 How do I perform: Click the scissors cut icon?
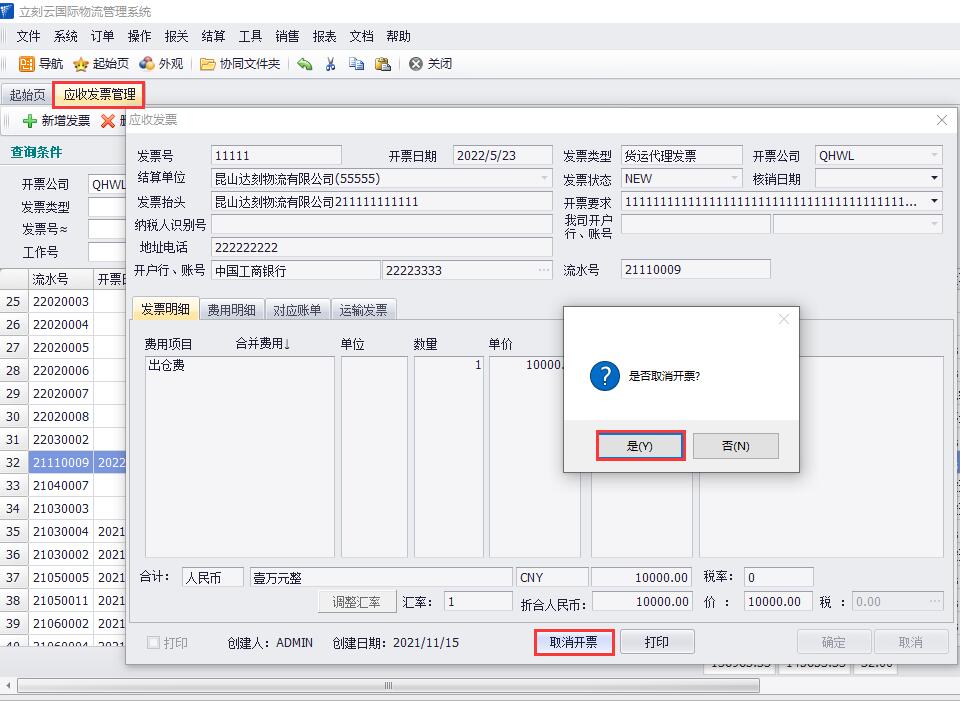331,64
